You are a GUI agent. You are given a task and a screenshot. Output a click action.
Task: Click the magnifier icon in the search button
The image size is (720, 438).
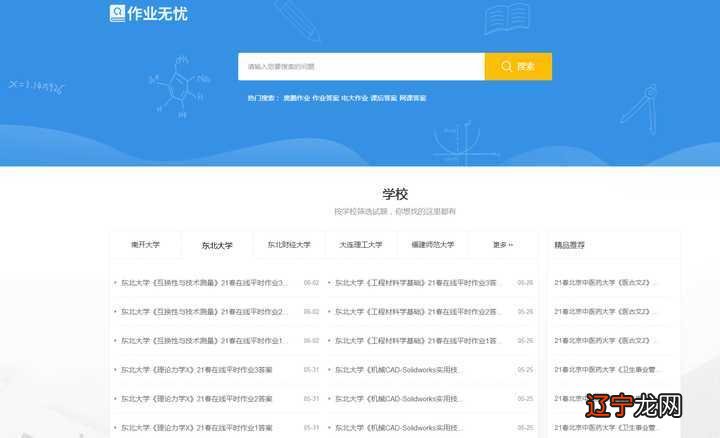coord(506,66)
